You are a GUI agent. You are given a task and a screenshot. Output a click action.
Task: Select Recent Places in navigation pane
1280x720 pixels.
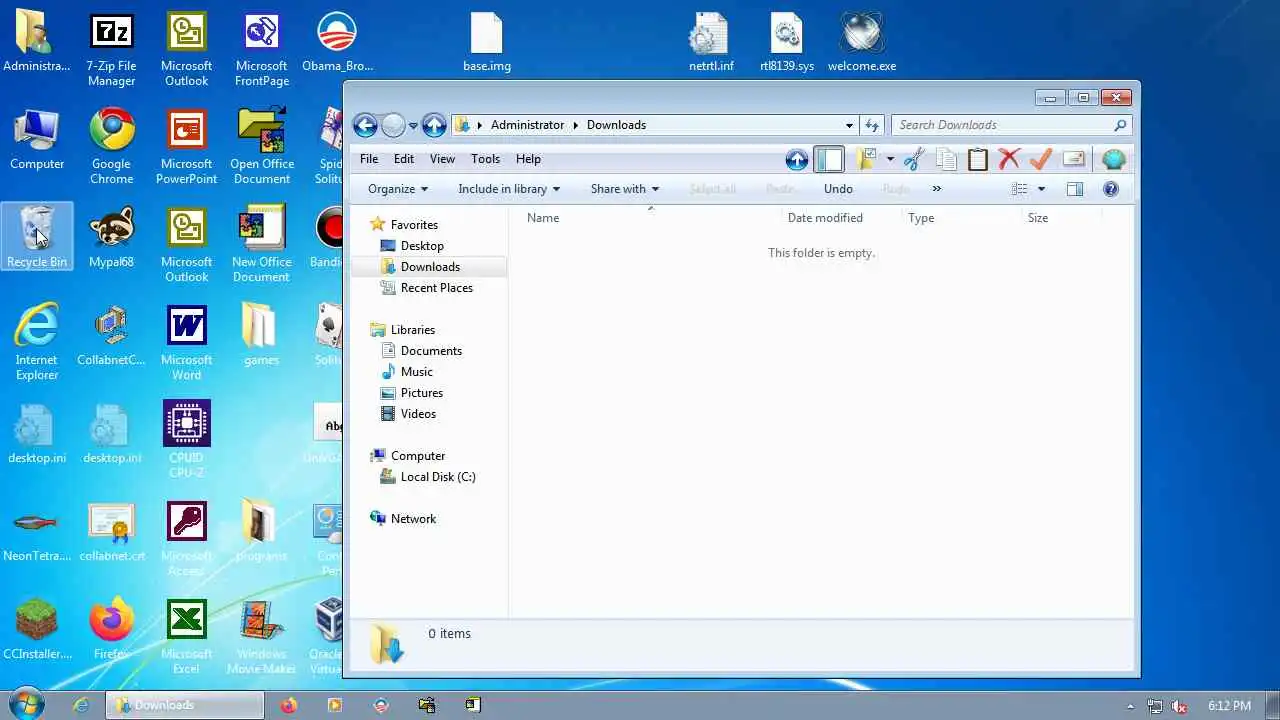click(436, 288)
